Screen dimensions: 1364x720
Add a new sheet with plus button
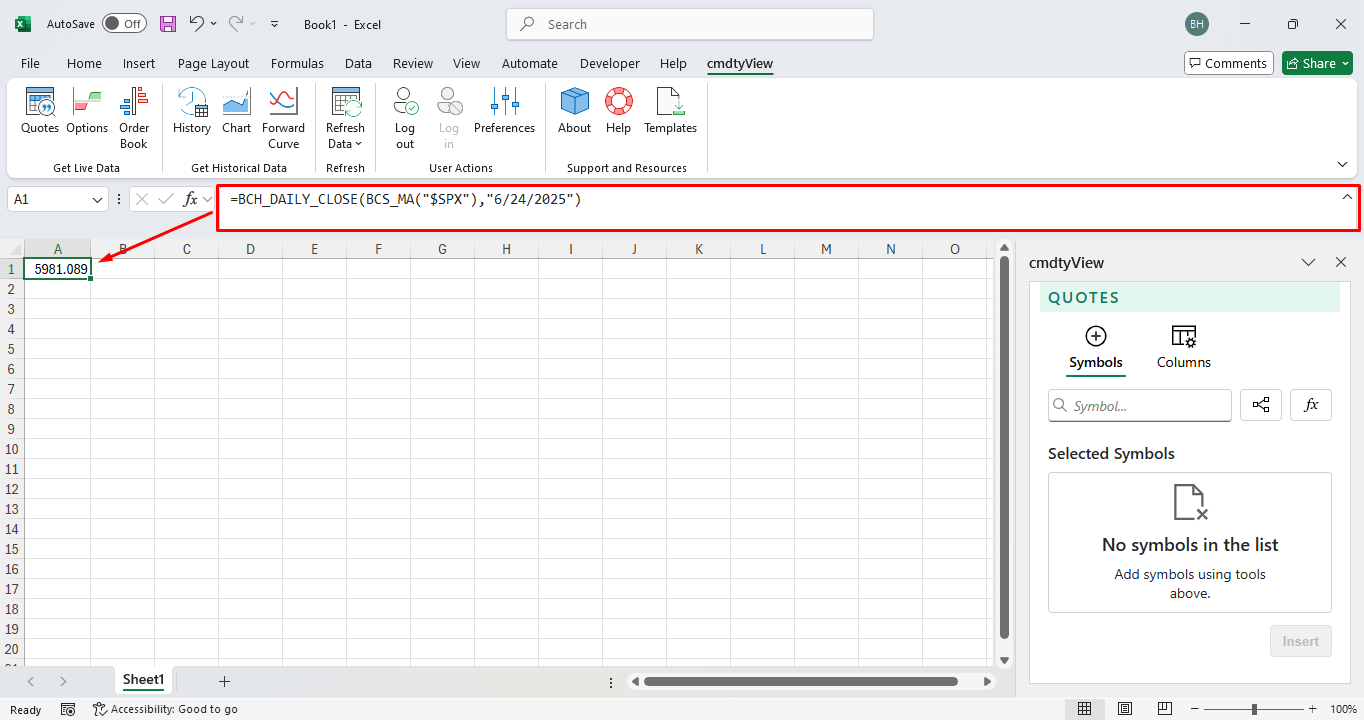pyautogui.click(x=224, y=681)
